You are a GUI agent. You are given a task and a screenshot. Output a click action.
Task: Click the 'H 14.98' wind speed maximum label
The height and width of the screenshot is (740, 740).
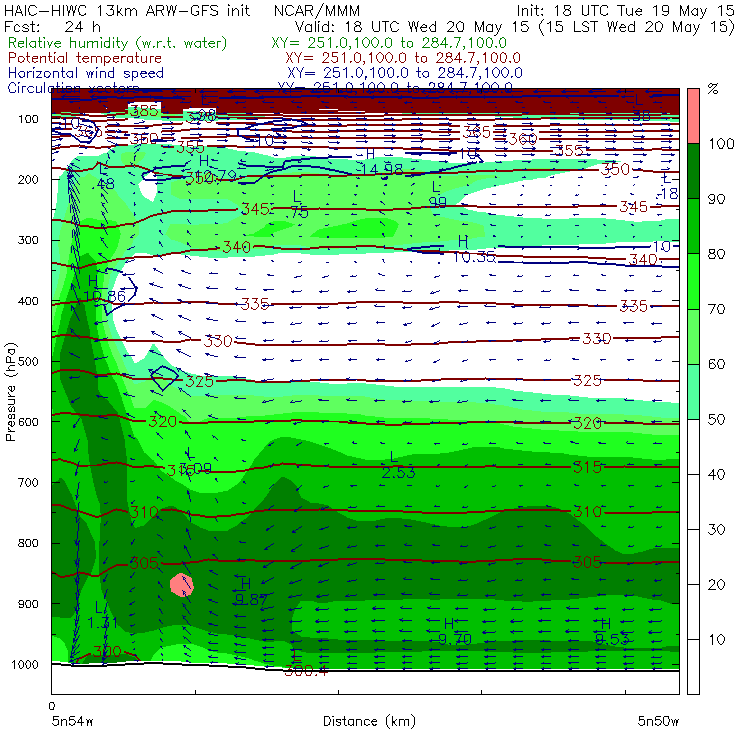(381, 161)
